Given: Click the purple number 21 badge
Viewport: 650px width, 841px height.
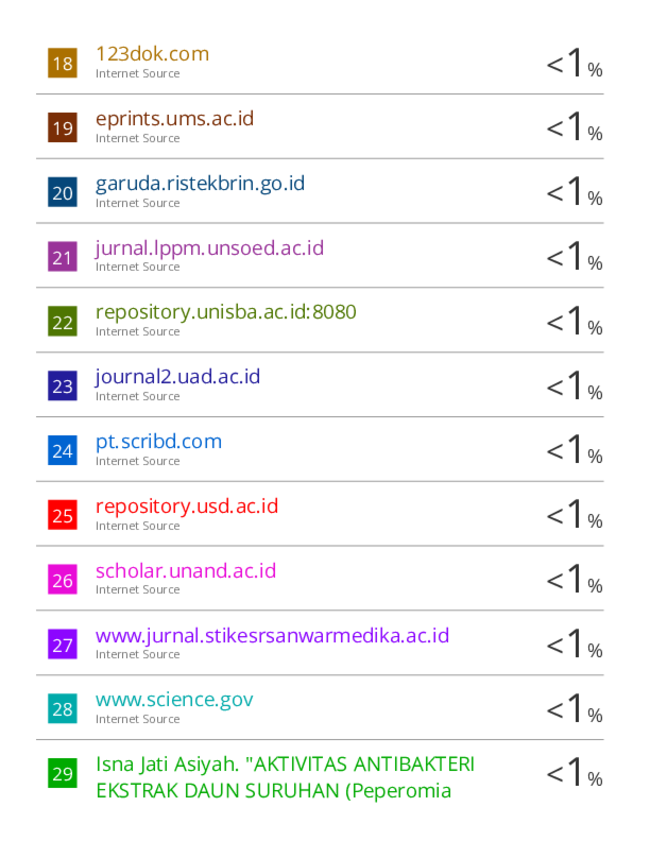Looking at the screenshot, I should [62, 257].
